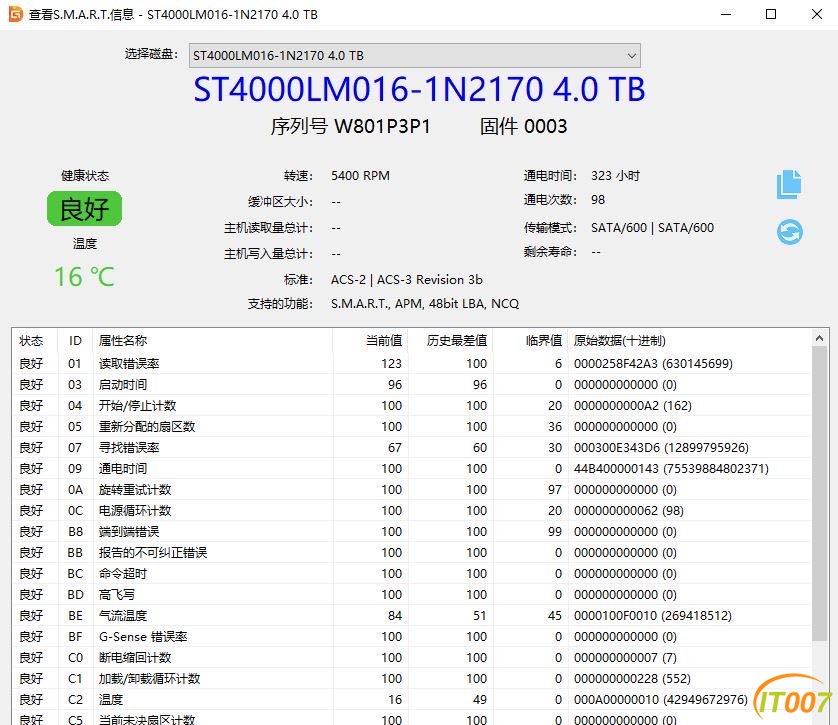Click the attribute table vertical scrollbar thumb
838x725 pixels.
tap(819, 493)
